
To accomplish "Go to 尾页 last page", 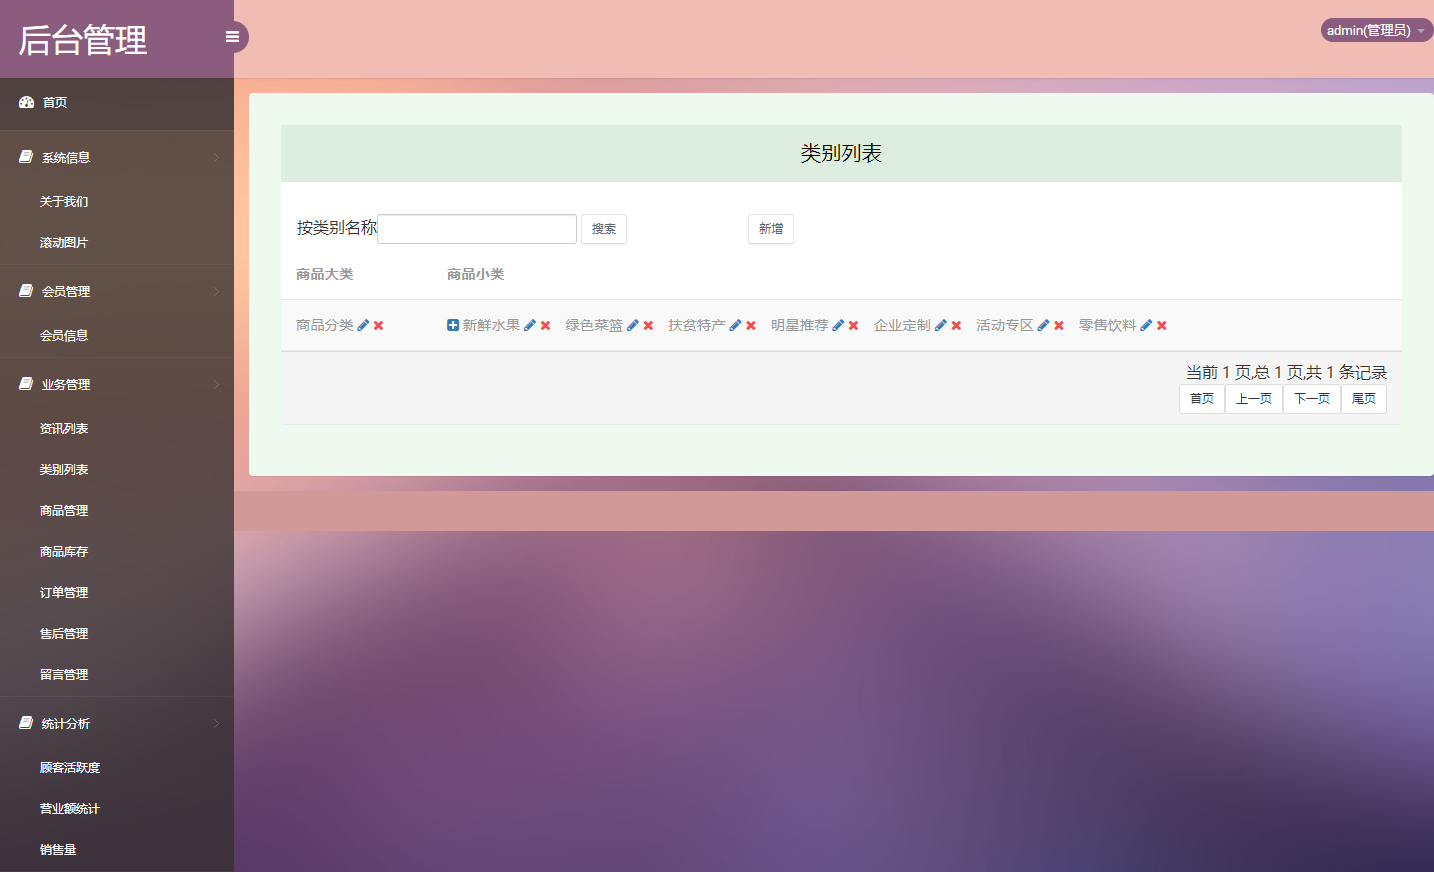I will point(1363,398).
